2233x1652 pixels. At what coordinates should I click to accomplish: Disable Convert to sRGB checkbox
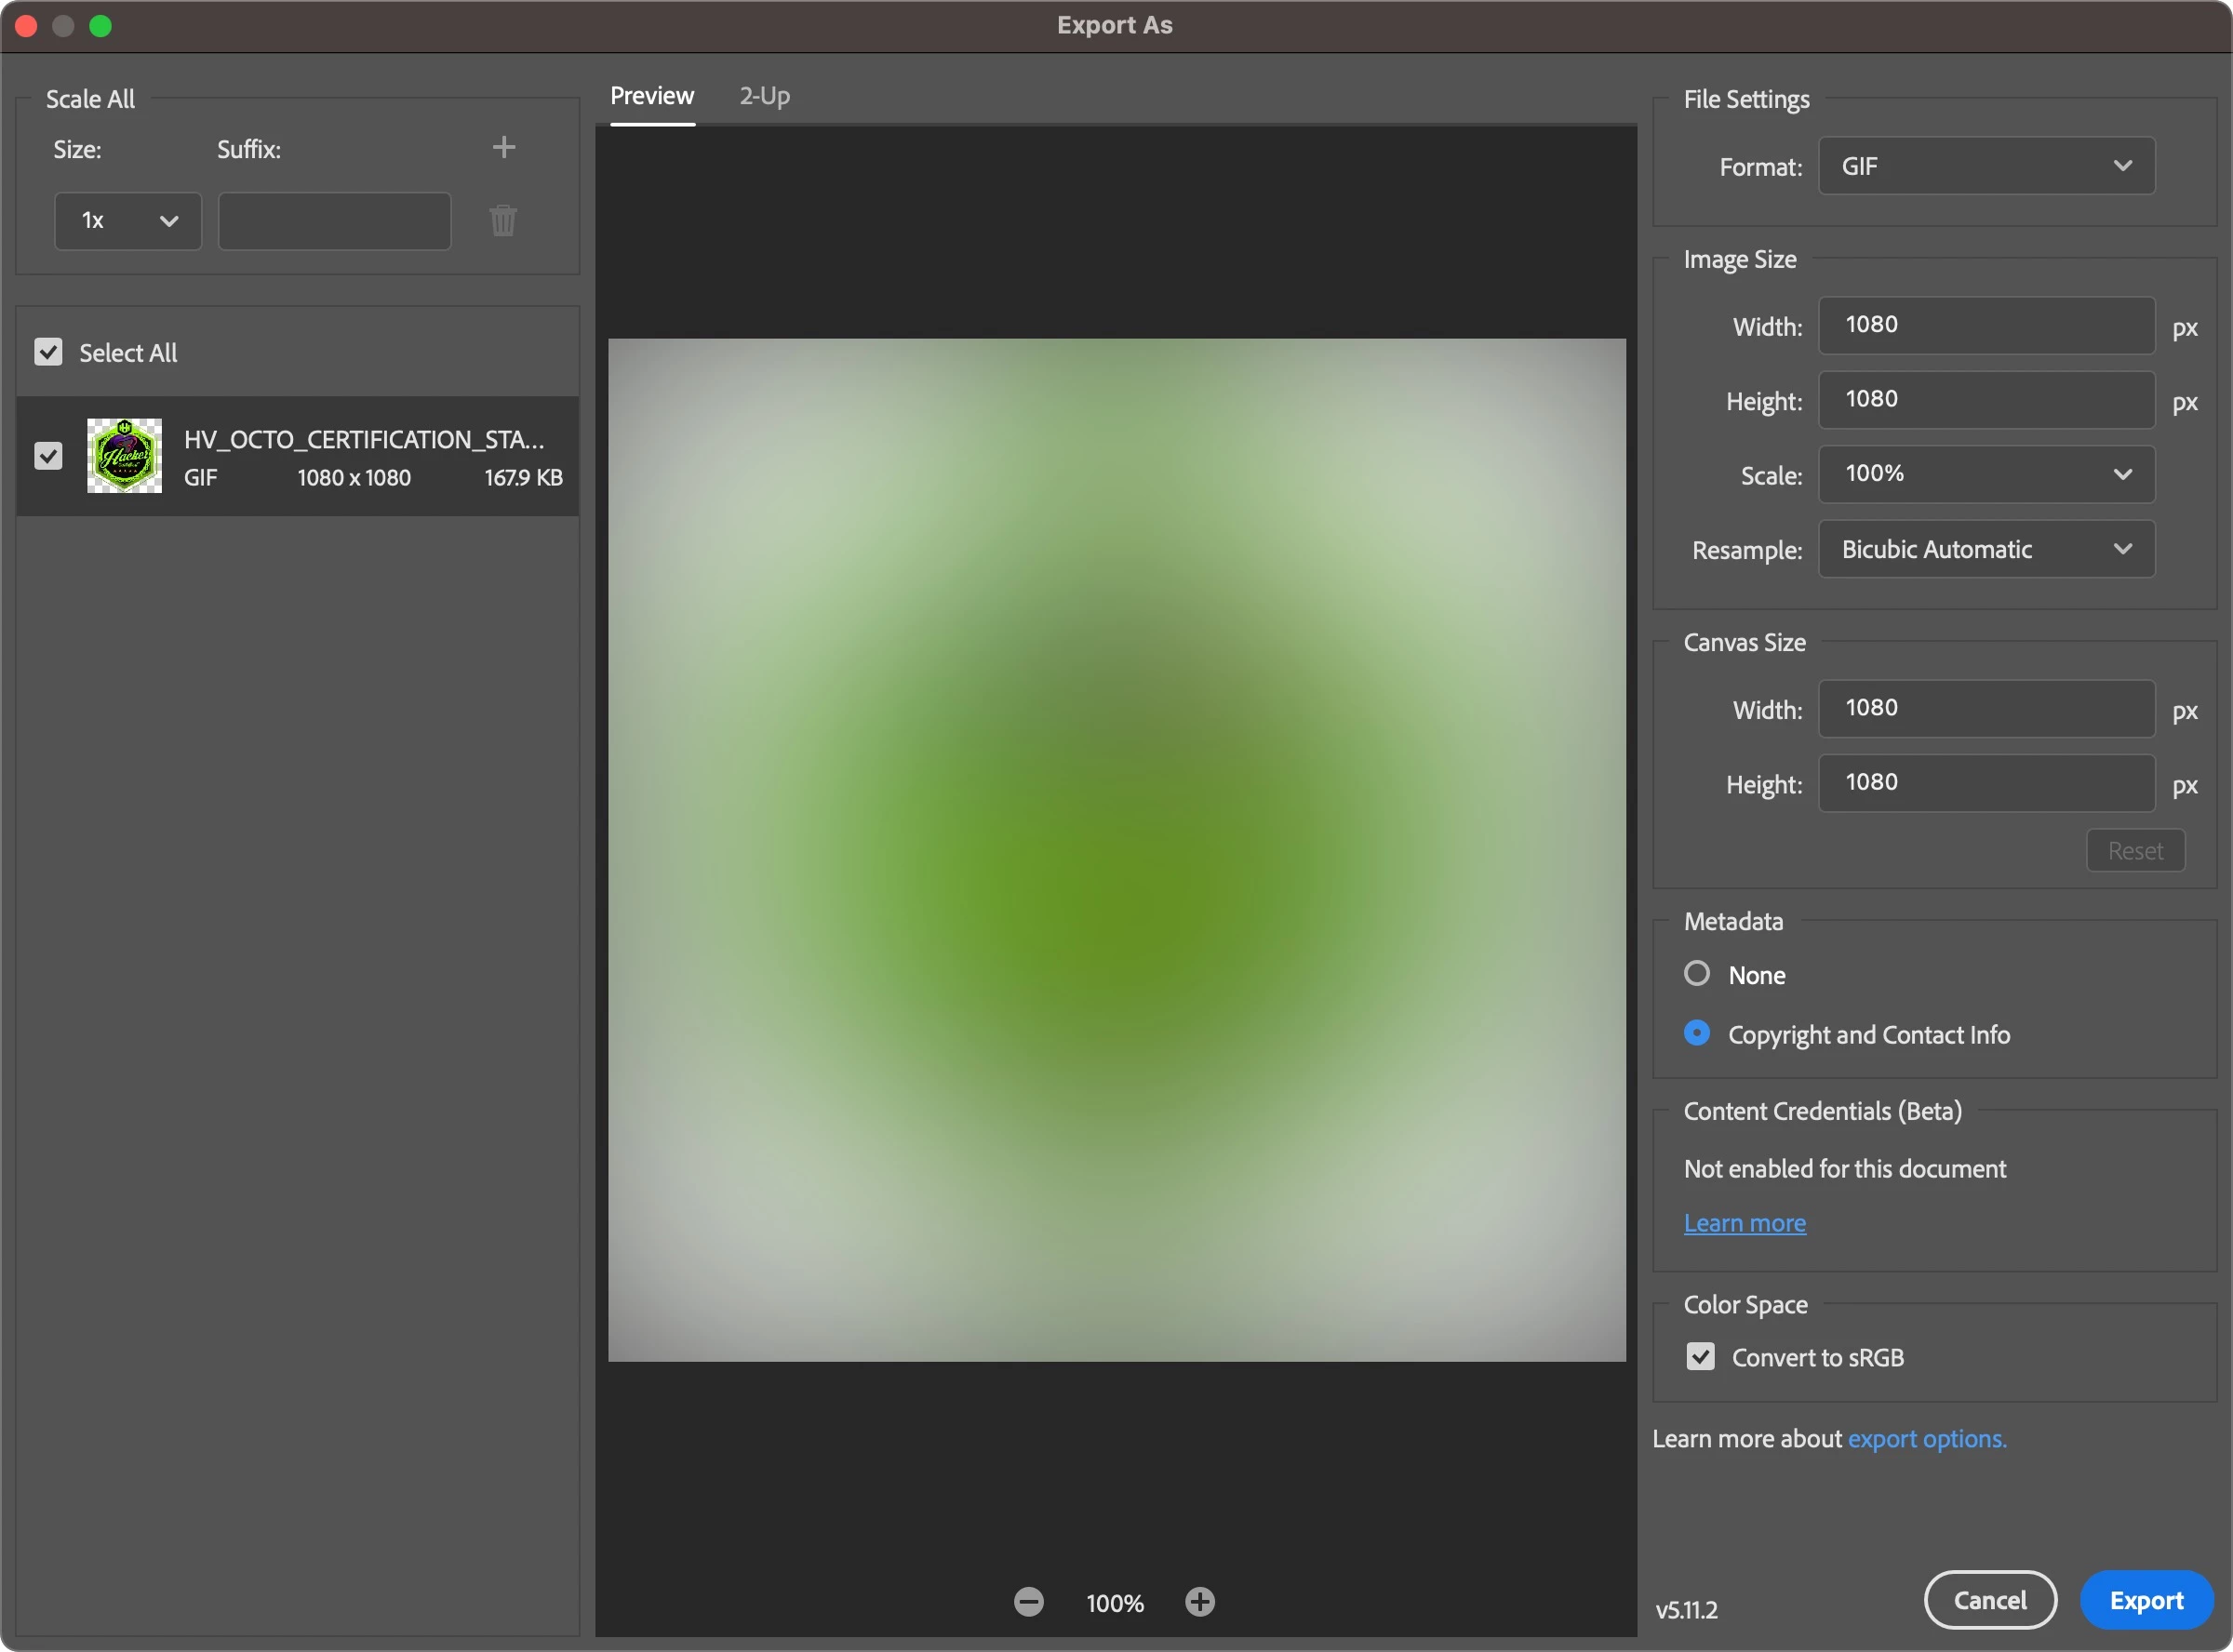(1700, 1357)
